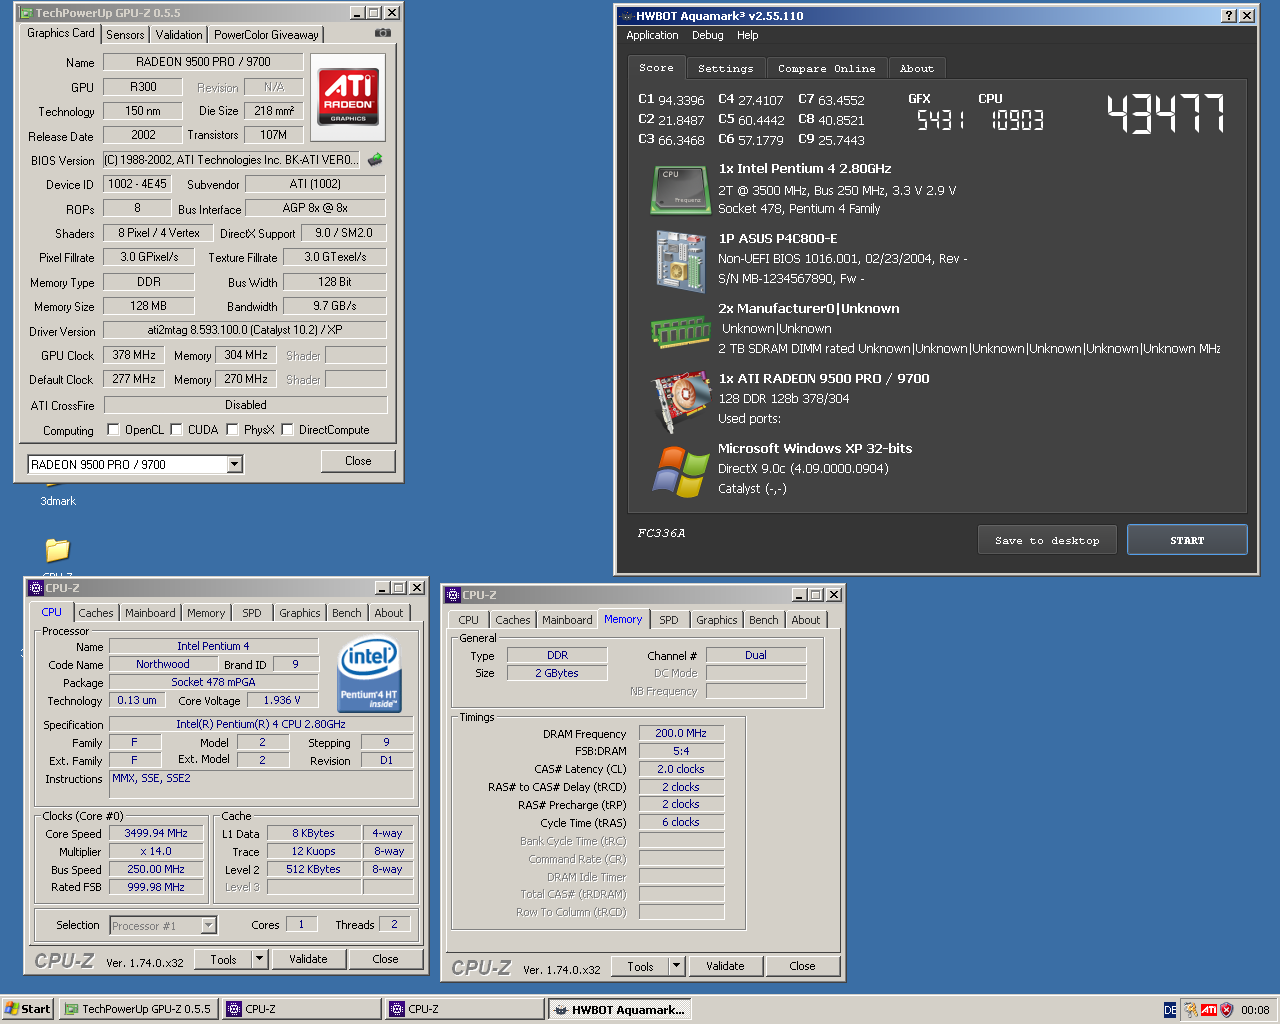The width and height of the screenshot is (1280, 1024).
Task: Click the Aquamark total score 43477
Action: (1165, 114)
